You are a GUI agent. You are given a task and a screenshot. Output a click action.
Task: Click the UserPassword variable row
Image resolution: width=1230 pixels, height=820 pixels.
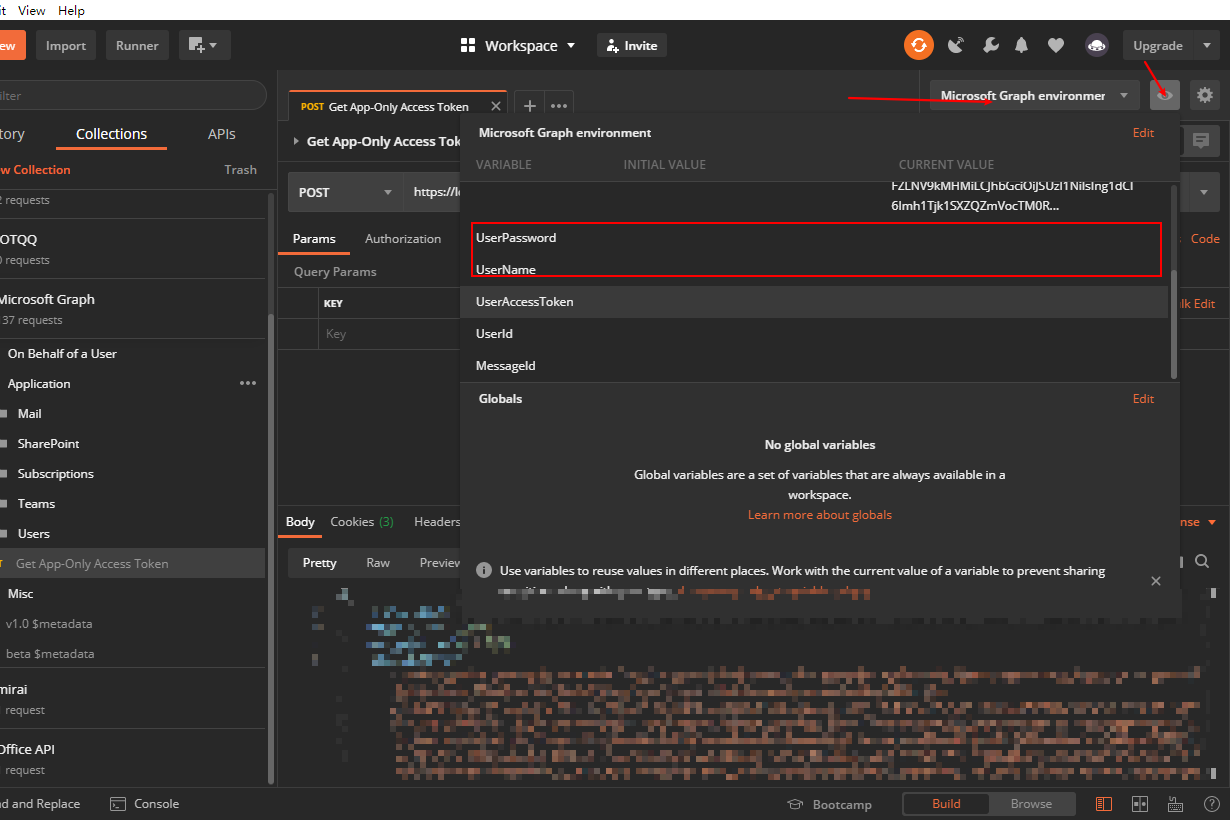tap(814, 238)
